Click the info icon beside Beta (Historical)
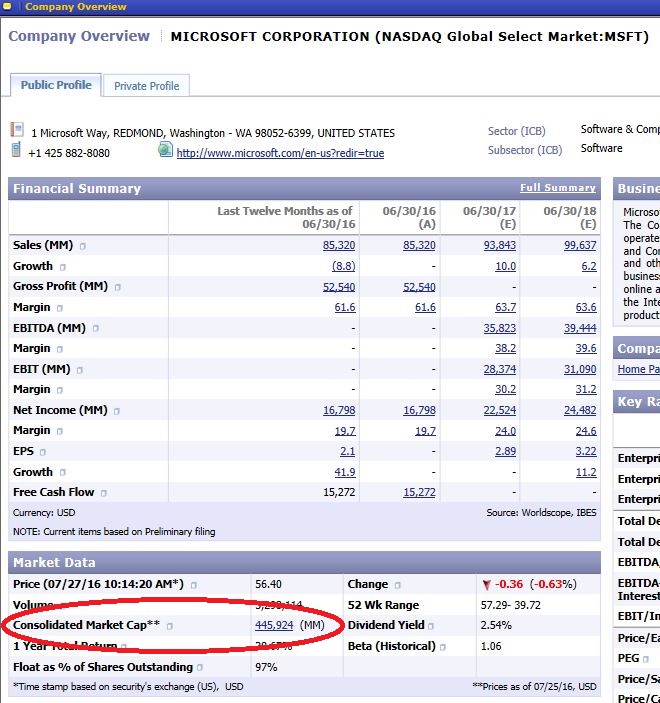This screenshot has height=703, width=660. coord(441,647)
